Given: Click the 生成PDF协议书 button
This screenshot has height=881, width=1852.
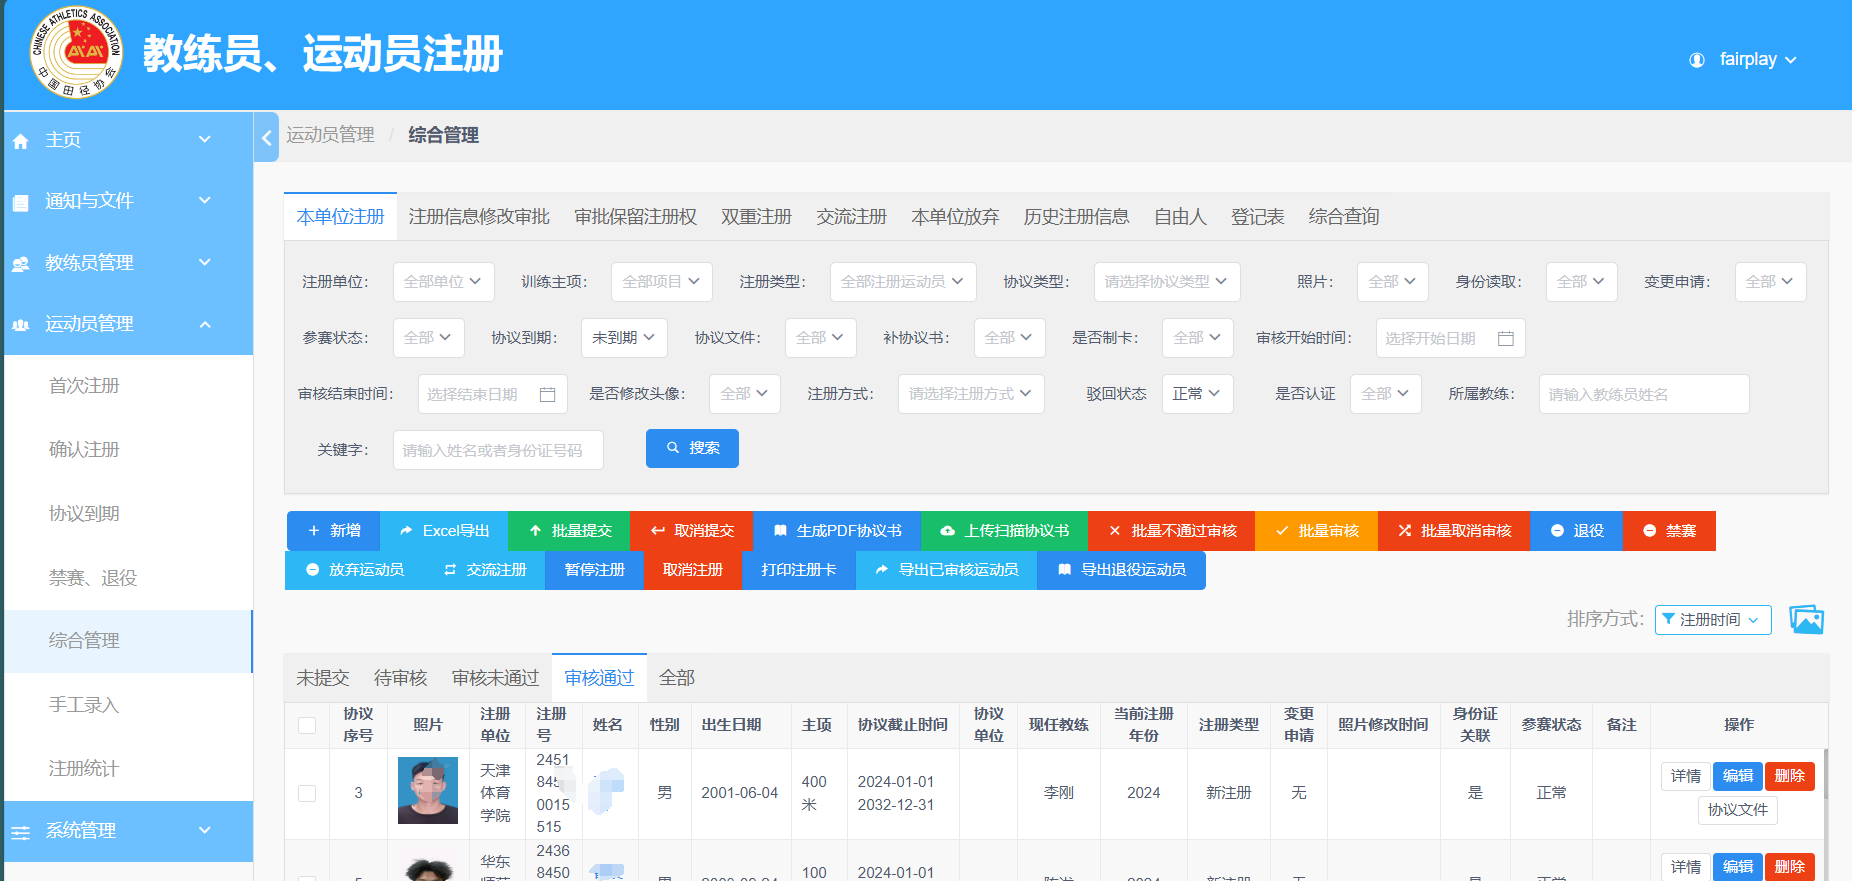Looking at the screenshot, I should click(837, 531).
